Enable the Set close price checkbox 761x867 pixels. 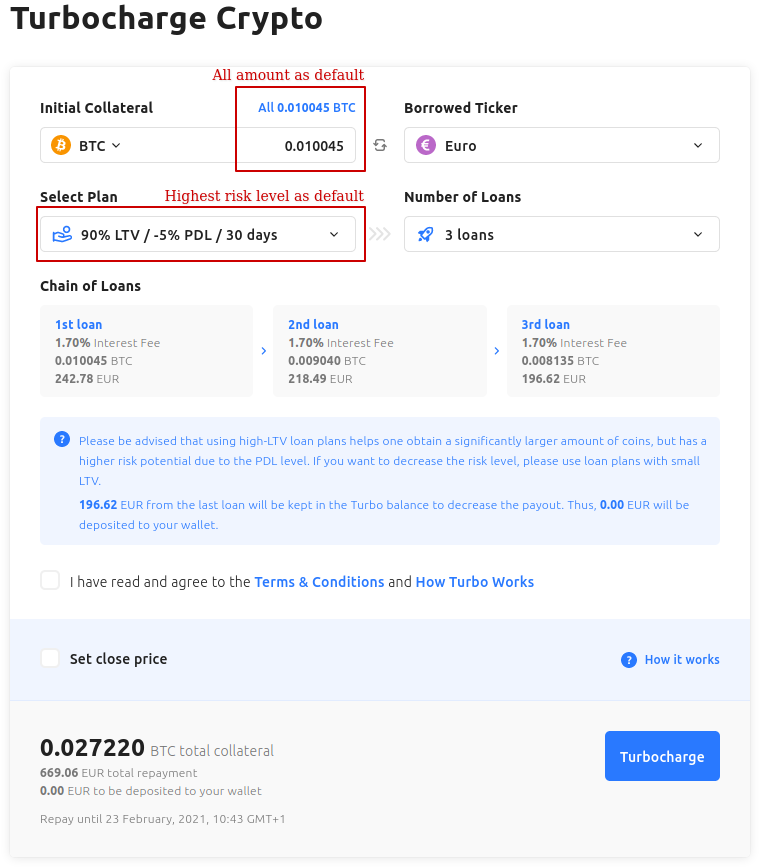[50, 659]
